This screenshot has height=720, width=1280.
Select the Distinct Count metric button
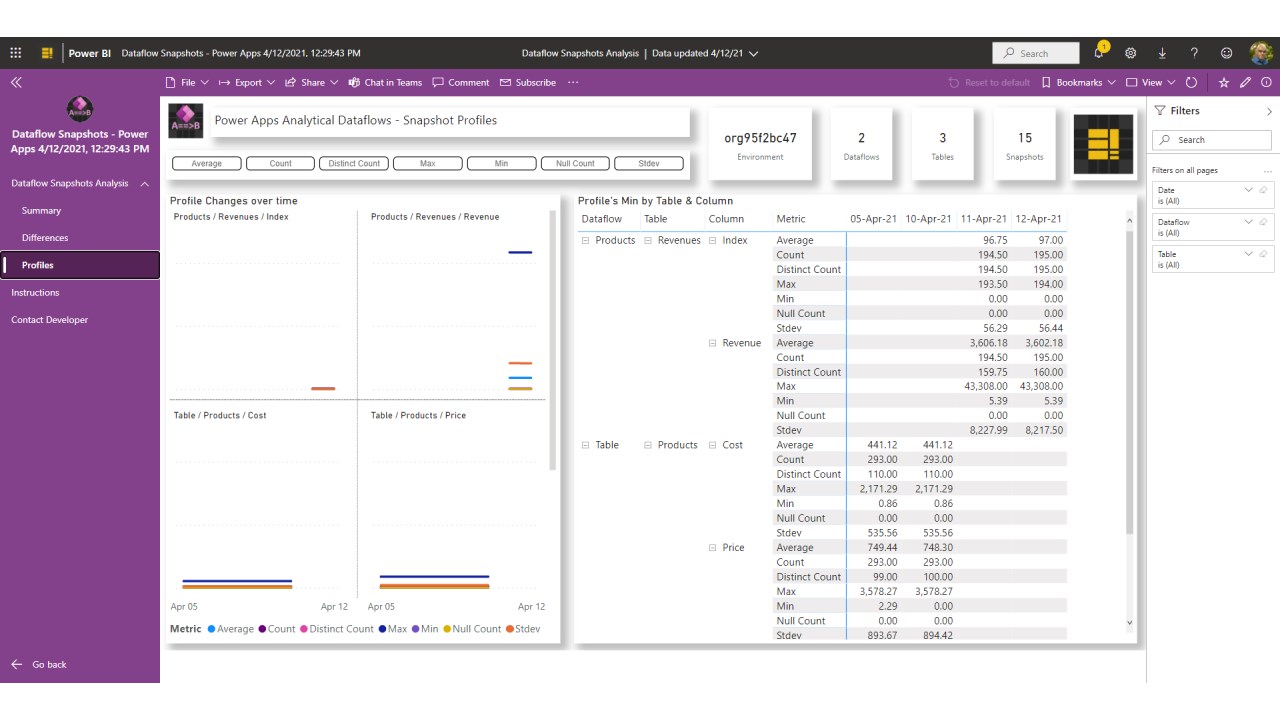[354, 163]
